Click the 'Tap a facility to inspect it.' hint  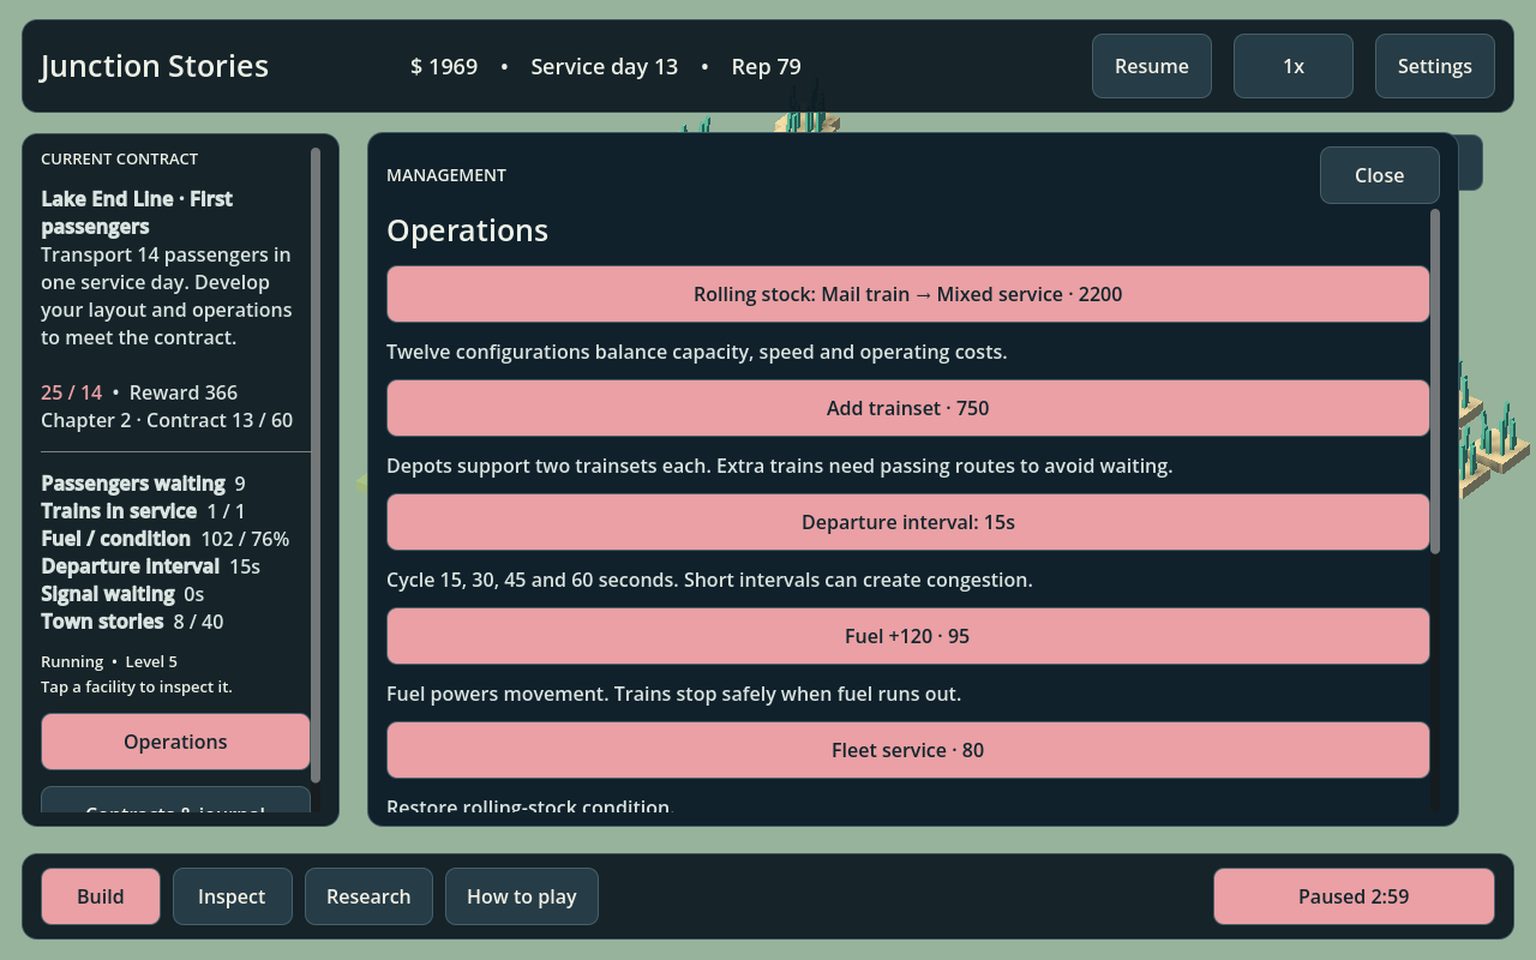tap(136, 687)
